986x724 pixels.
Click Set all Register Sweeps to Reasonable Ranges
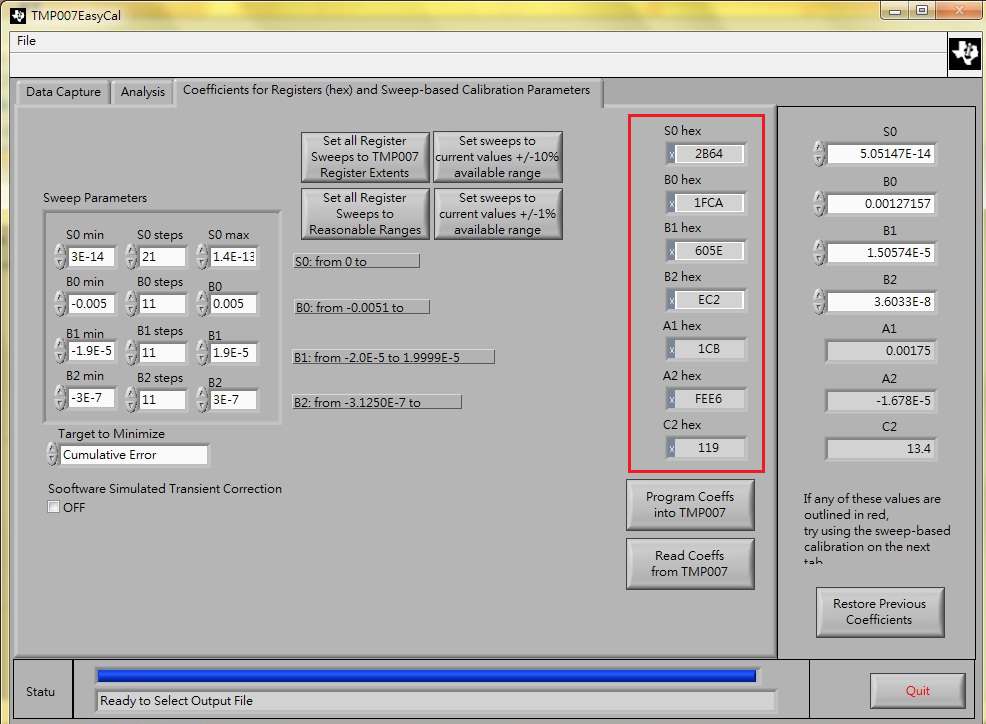(x=365, y=214)
